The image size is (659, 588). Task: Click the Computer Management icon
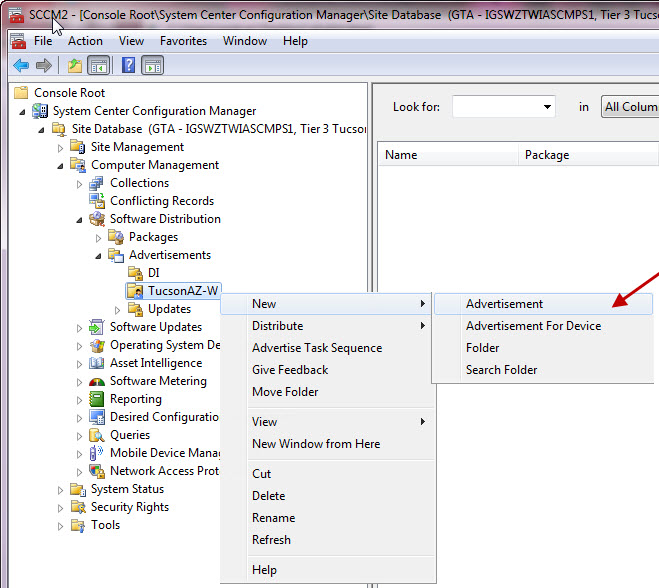click(78, 165)
